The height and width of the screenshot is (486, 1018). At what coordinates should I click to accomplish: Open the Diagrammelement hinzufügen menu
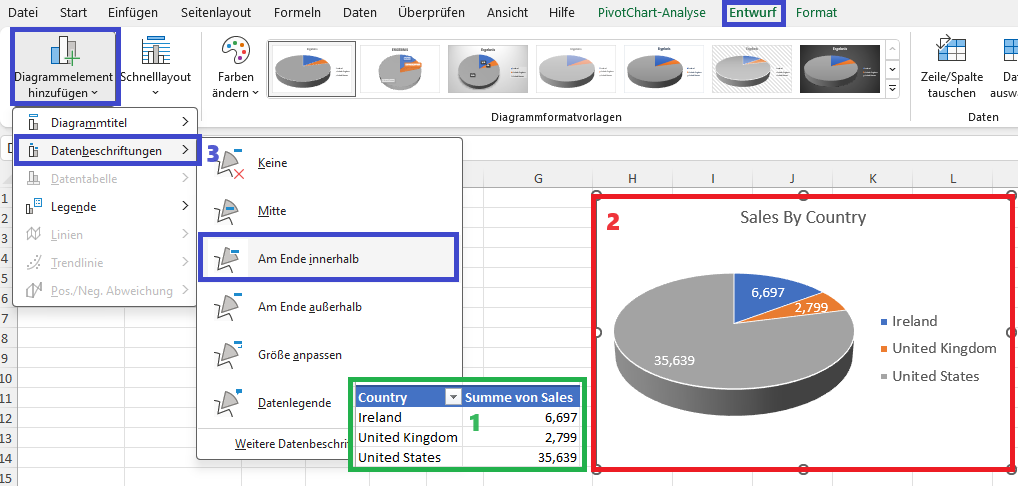(x=64, y=66)
